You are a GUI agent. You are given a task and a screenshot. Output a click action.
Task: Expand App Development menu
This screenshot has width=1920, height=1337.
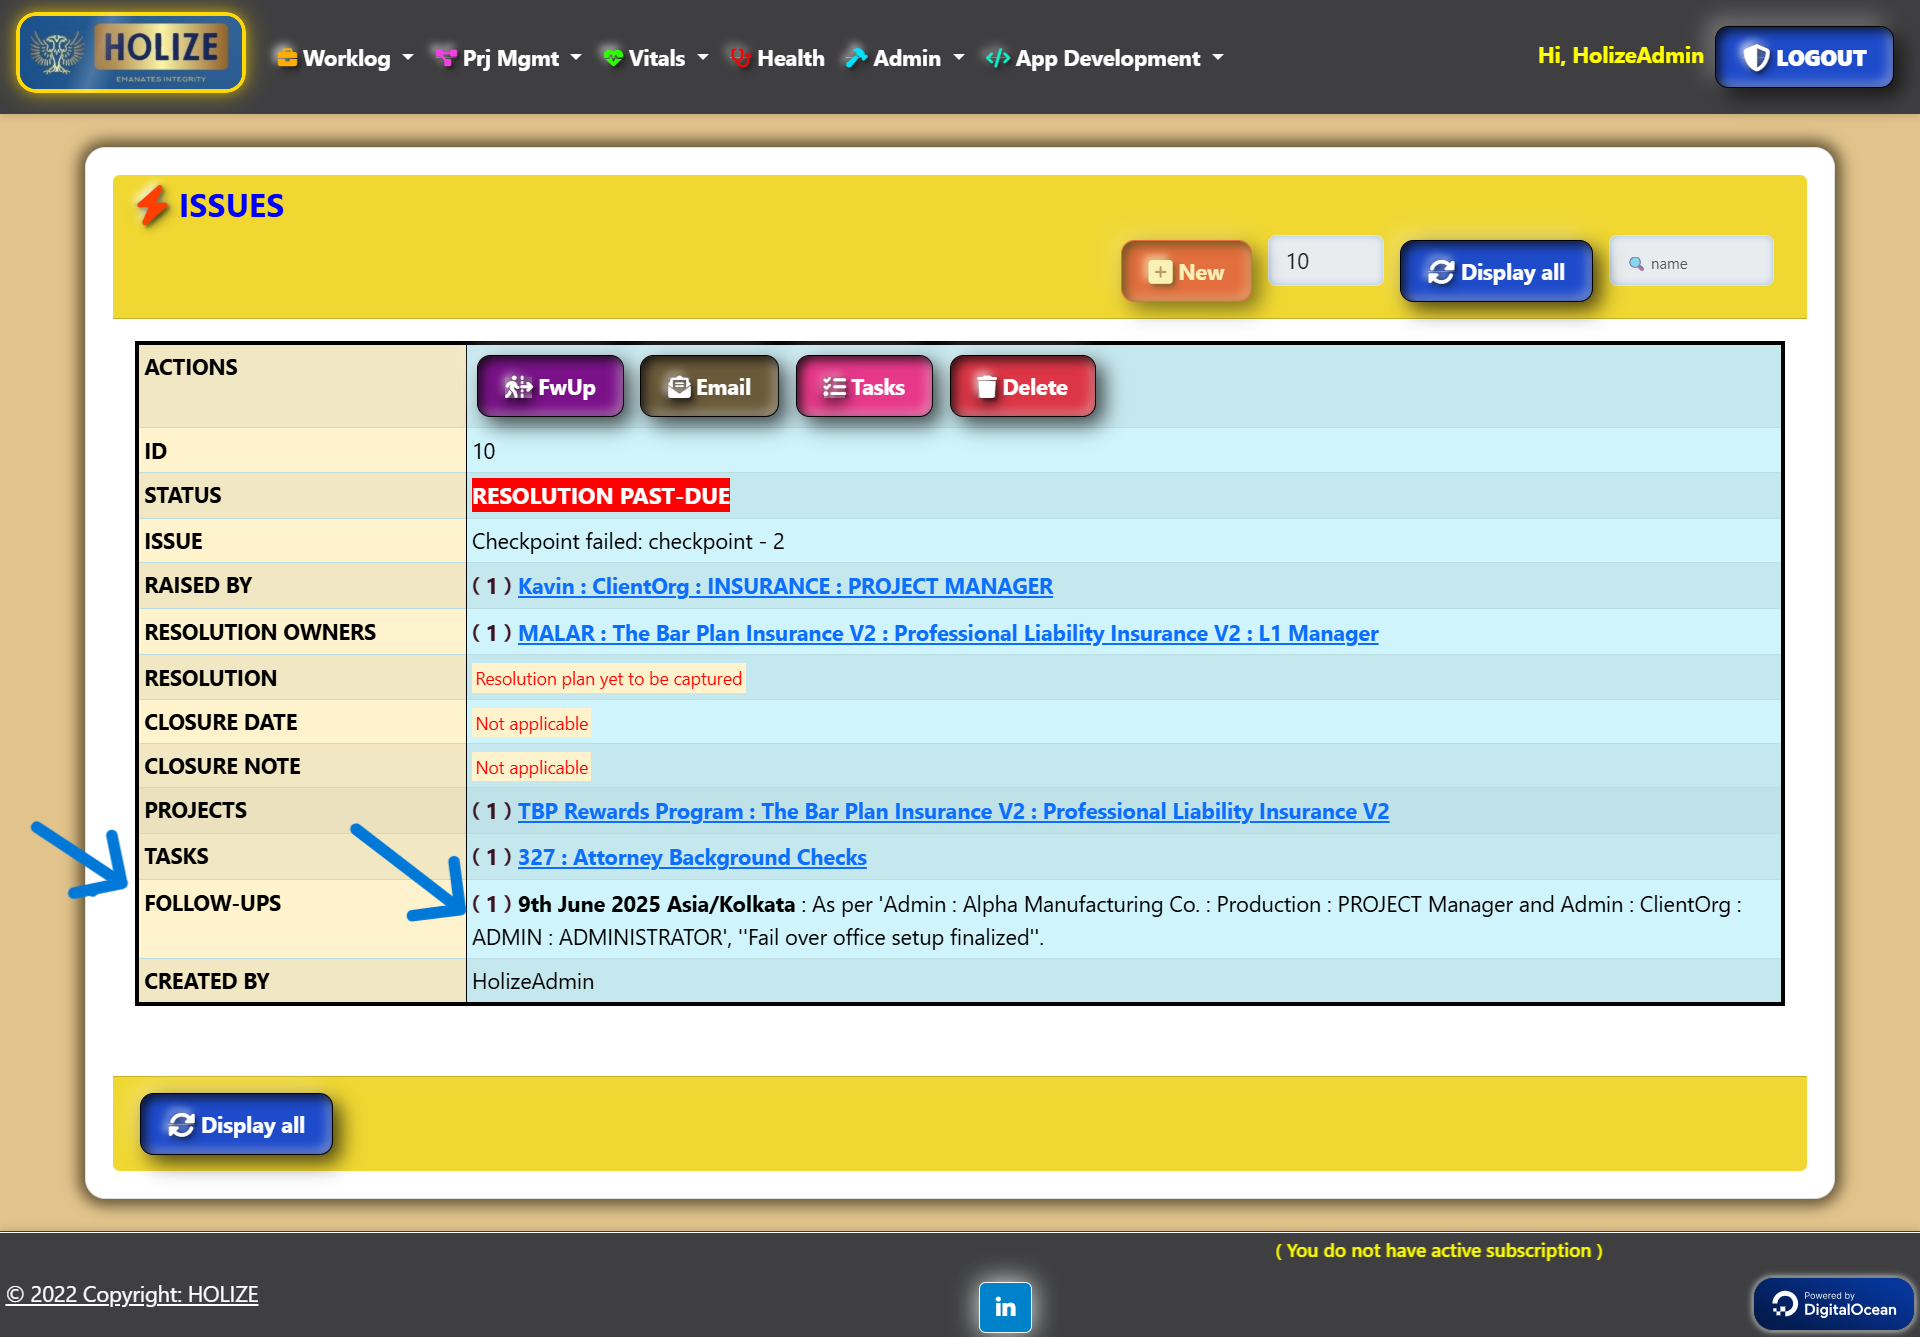point(1105,58)
